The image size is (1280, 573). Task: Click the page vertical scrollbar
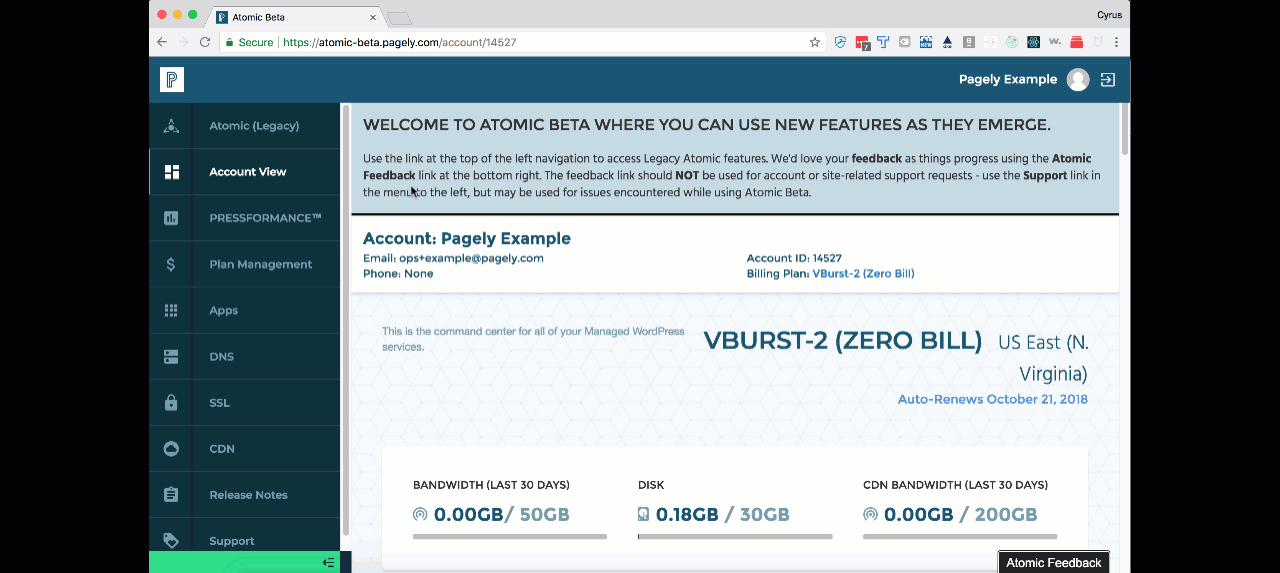pyautogui.click(x=1124, y=129)
